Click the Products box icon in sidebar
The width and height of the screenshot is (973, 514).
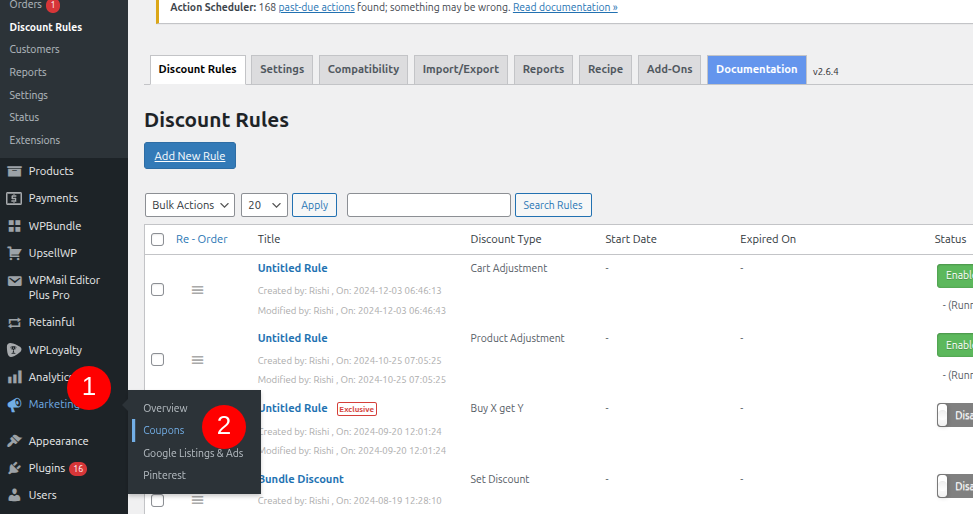pos(14,171)
